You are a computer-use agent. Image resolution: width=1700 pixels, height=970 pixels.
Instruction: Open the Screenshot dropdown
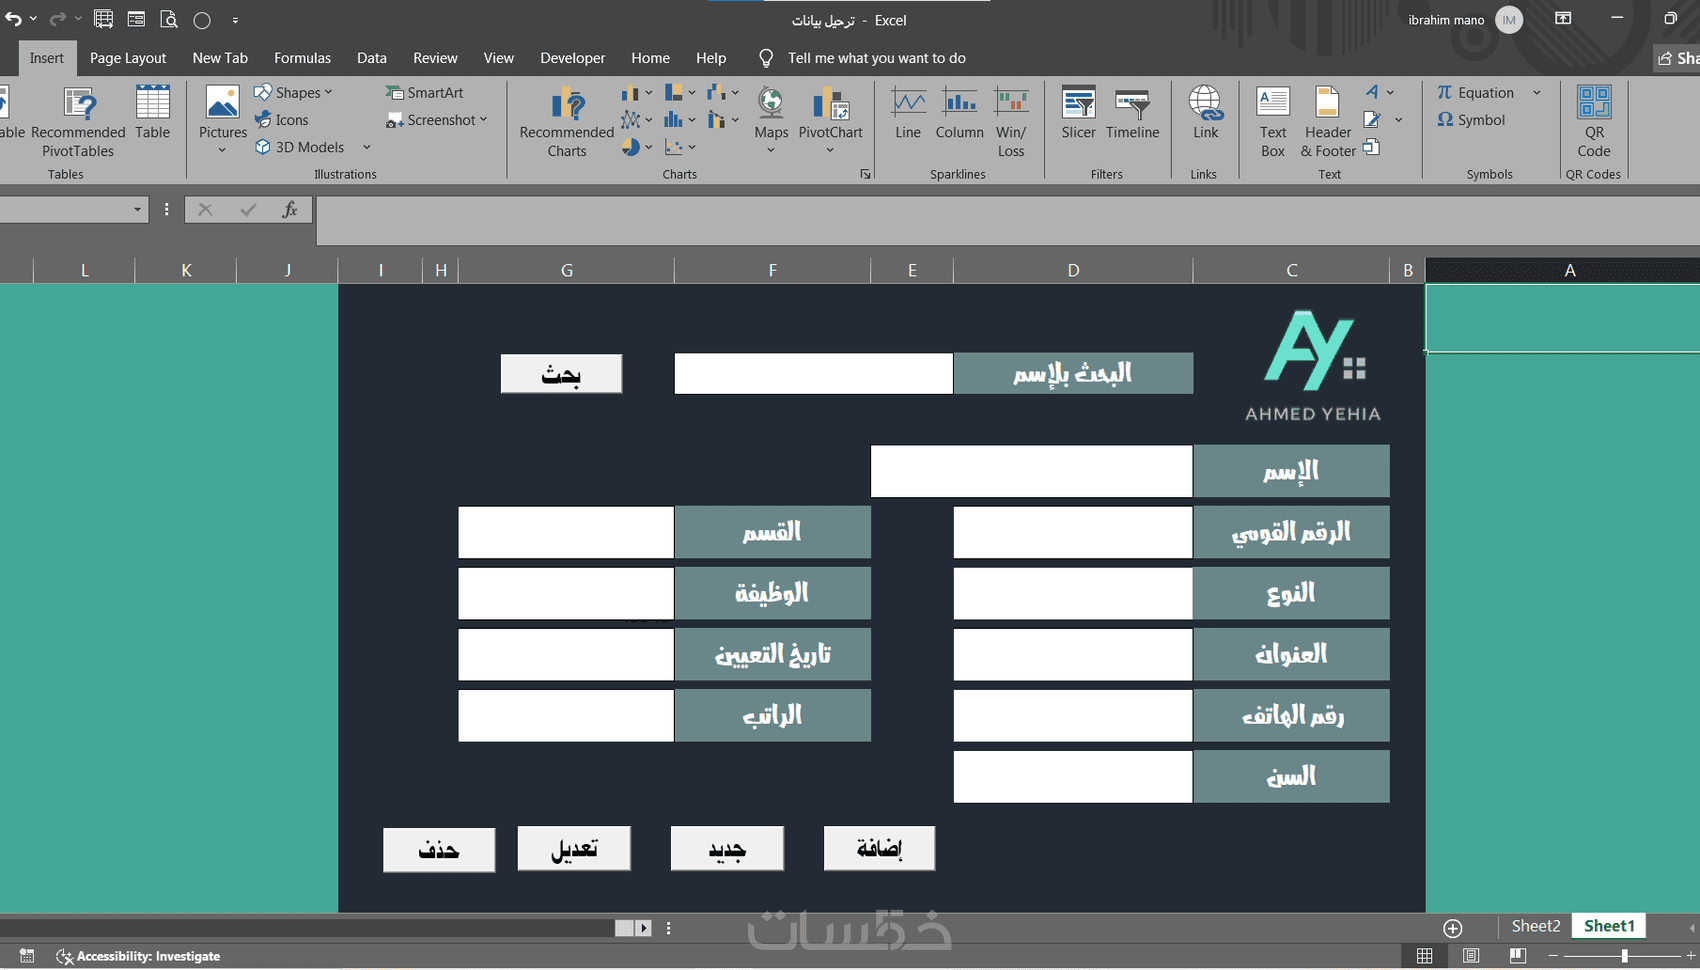[484, 120]
